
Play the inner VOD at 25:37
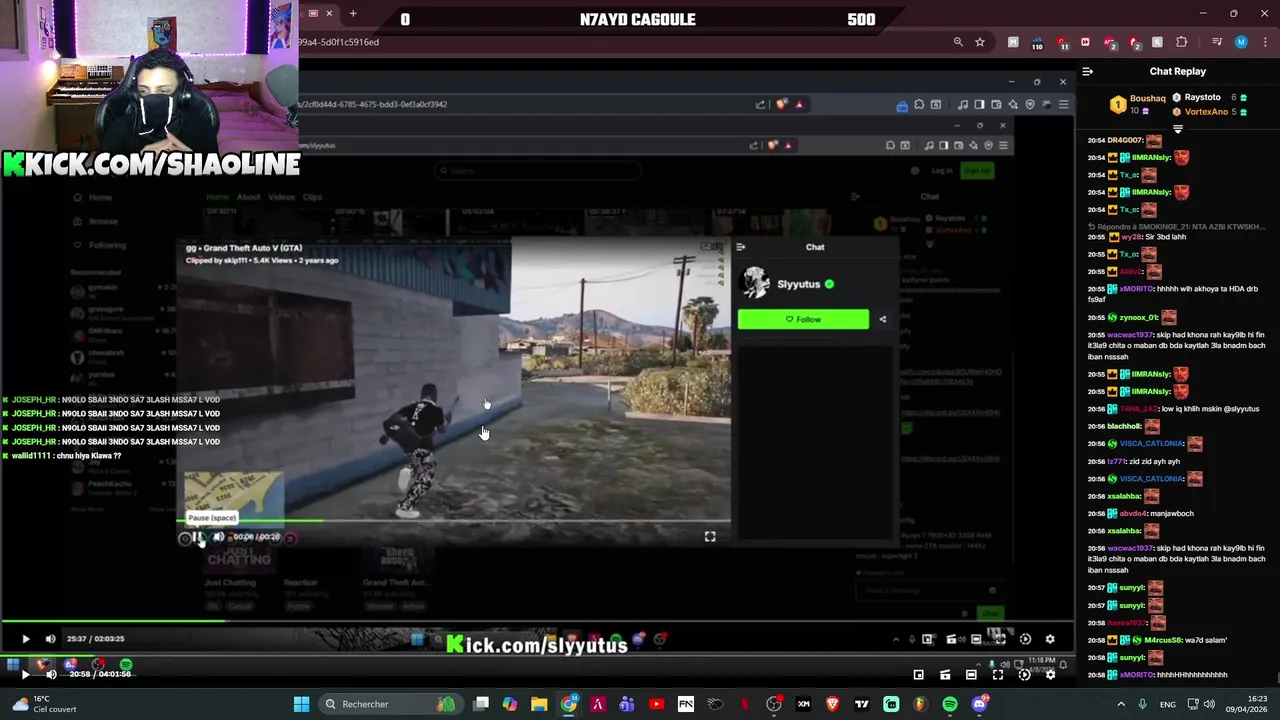click(x=26, y=639)
